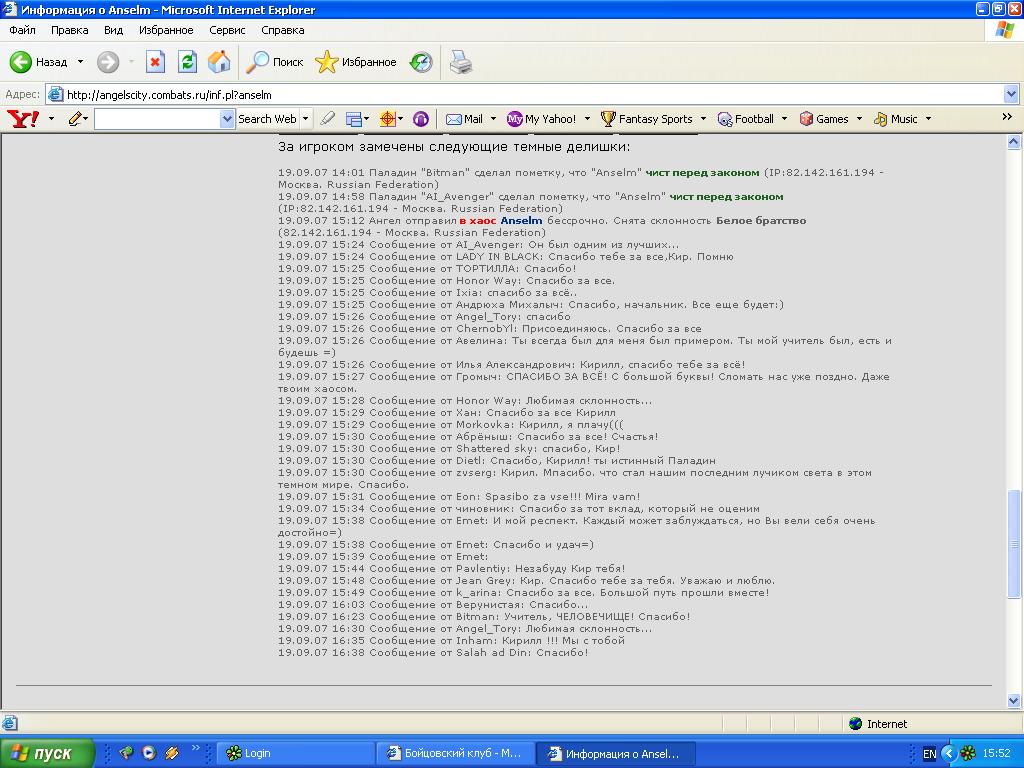Click the Back (Назад) arrow icon
The height and width of the screenshot is (768, 1024).
[20, 62]
